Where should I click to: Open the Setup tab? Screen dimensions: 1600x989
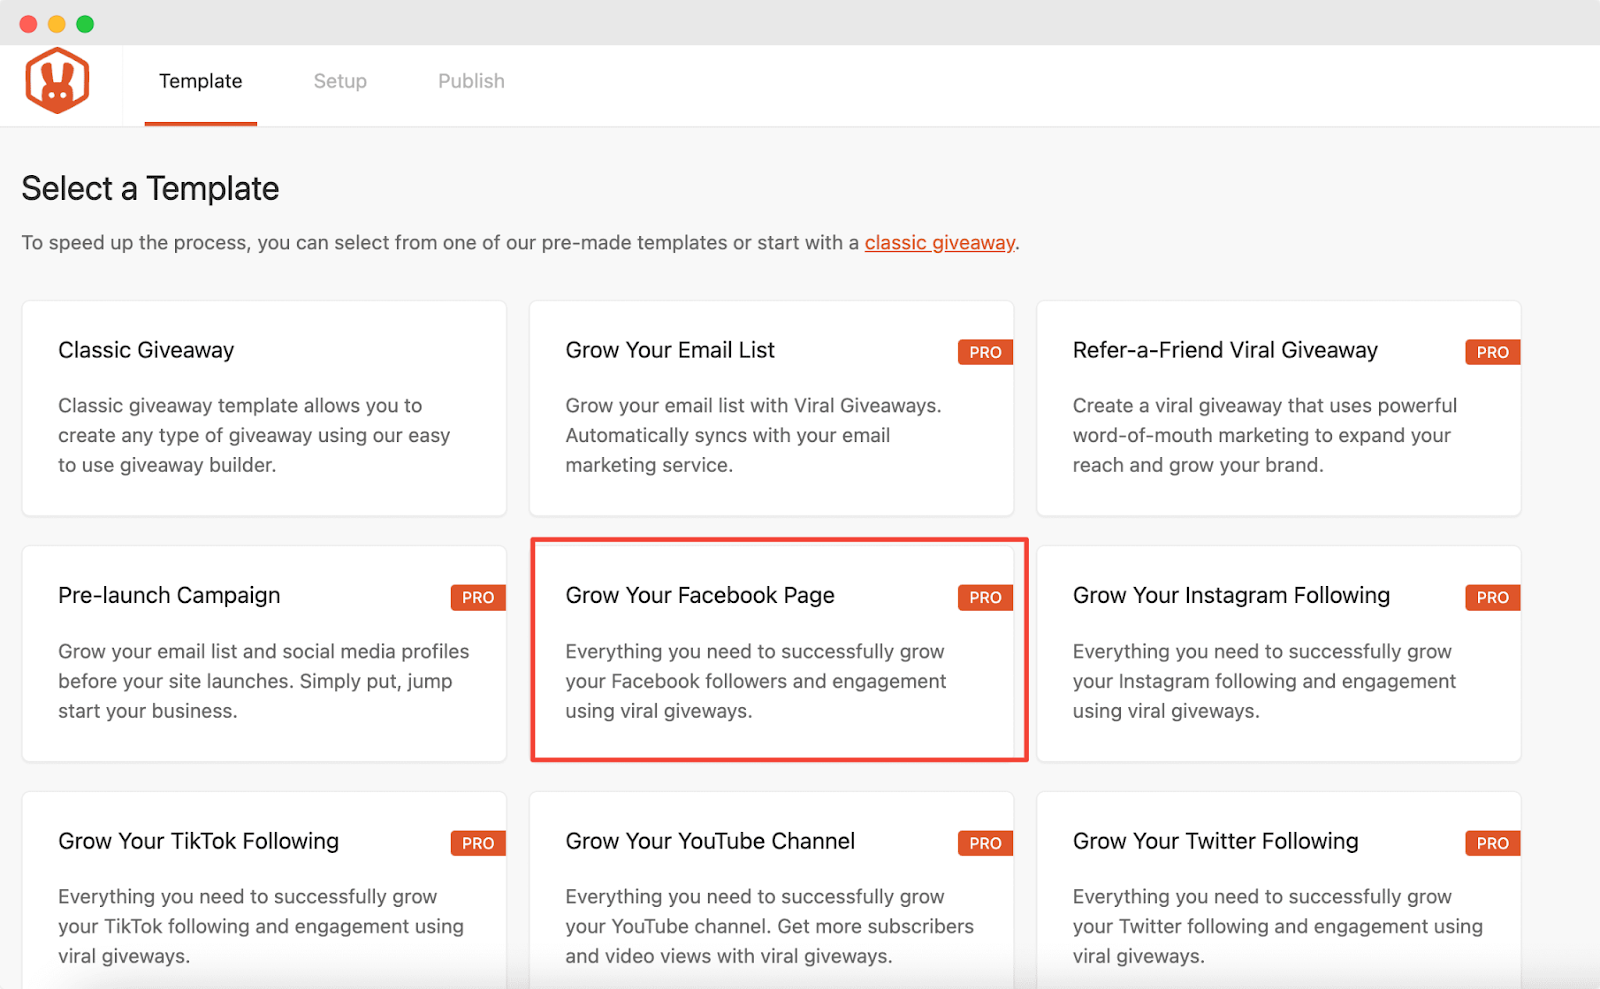click(340, 81)
